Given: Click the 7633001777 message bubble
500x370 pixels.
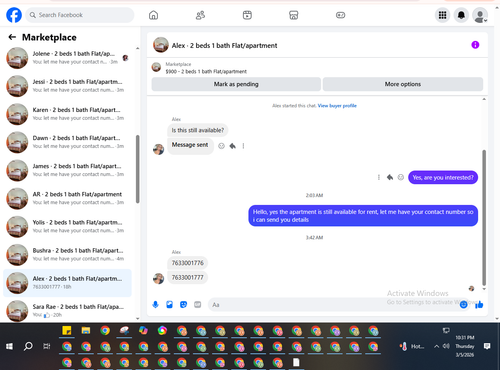Looking at the screenshot, I should pyautogui.click(x=187, y=277).
